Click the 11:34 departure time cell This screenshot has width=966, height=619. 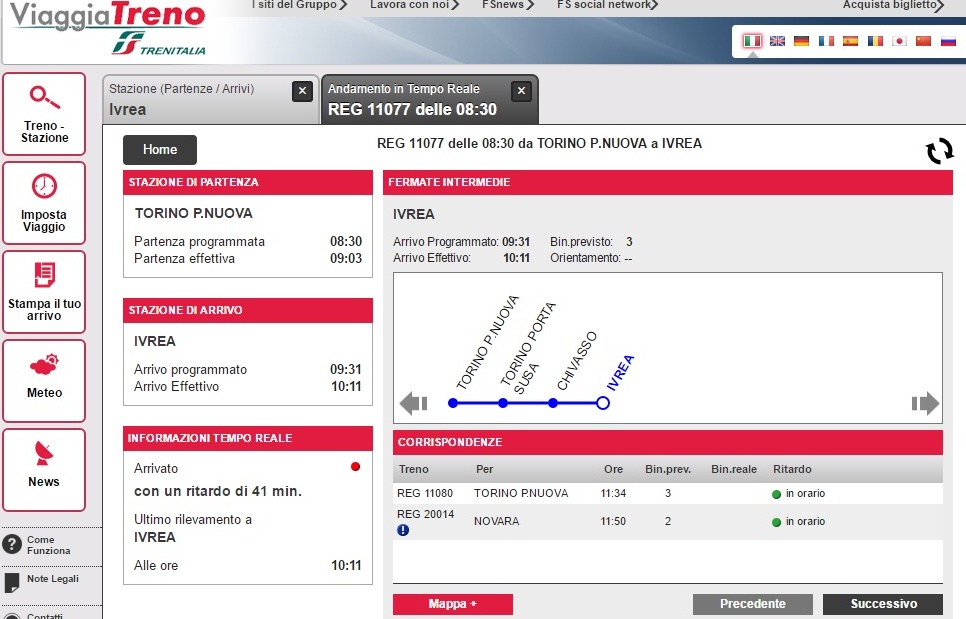tap(613, 493)
